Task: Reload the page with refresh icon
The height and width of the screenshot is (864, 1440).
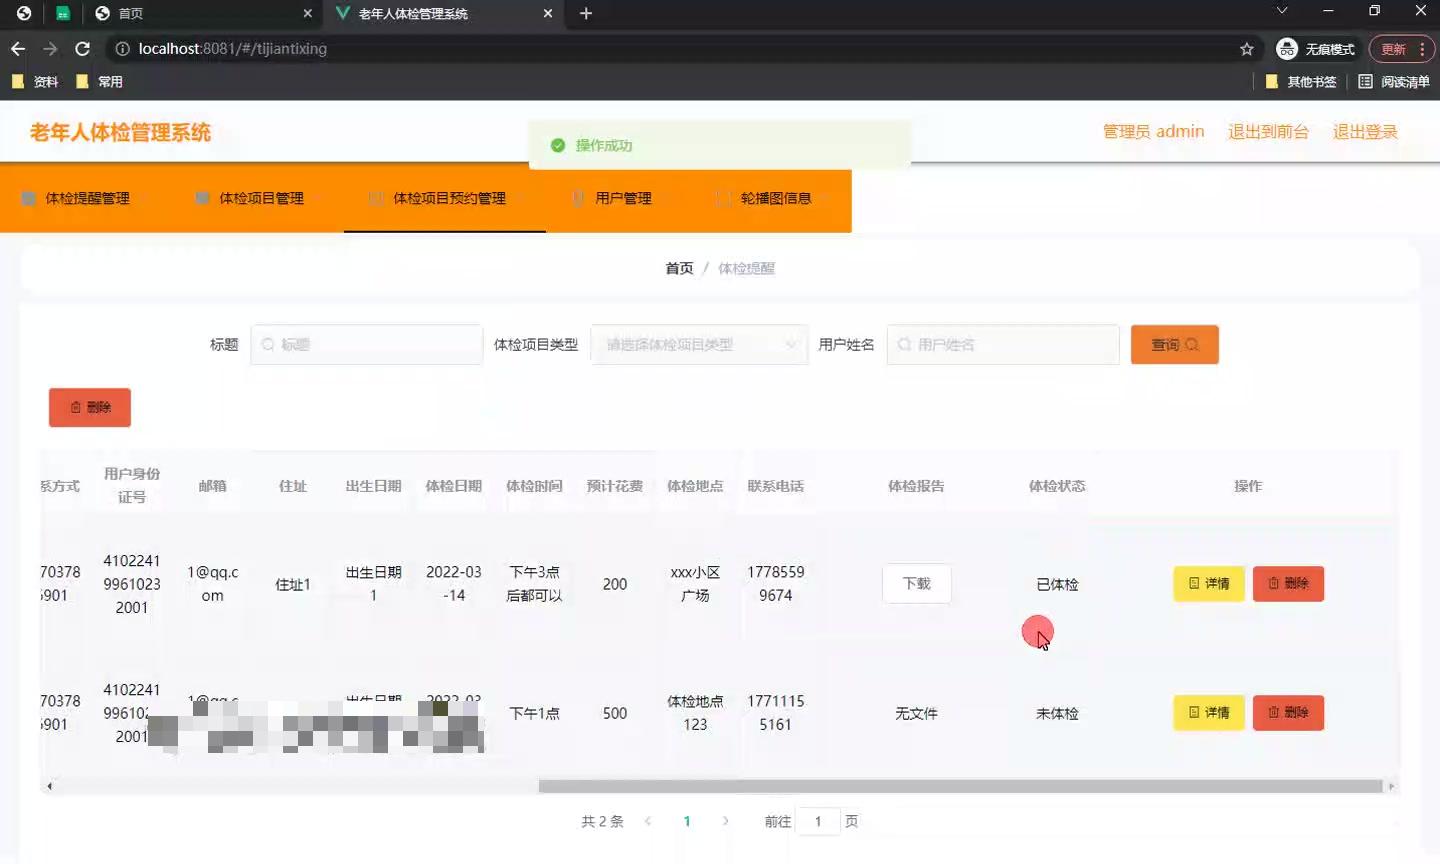Action: pos(83,49)
